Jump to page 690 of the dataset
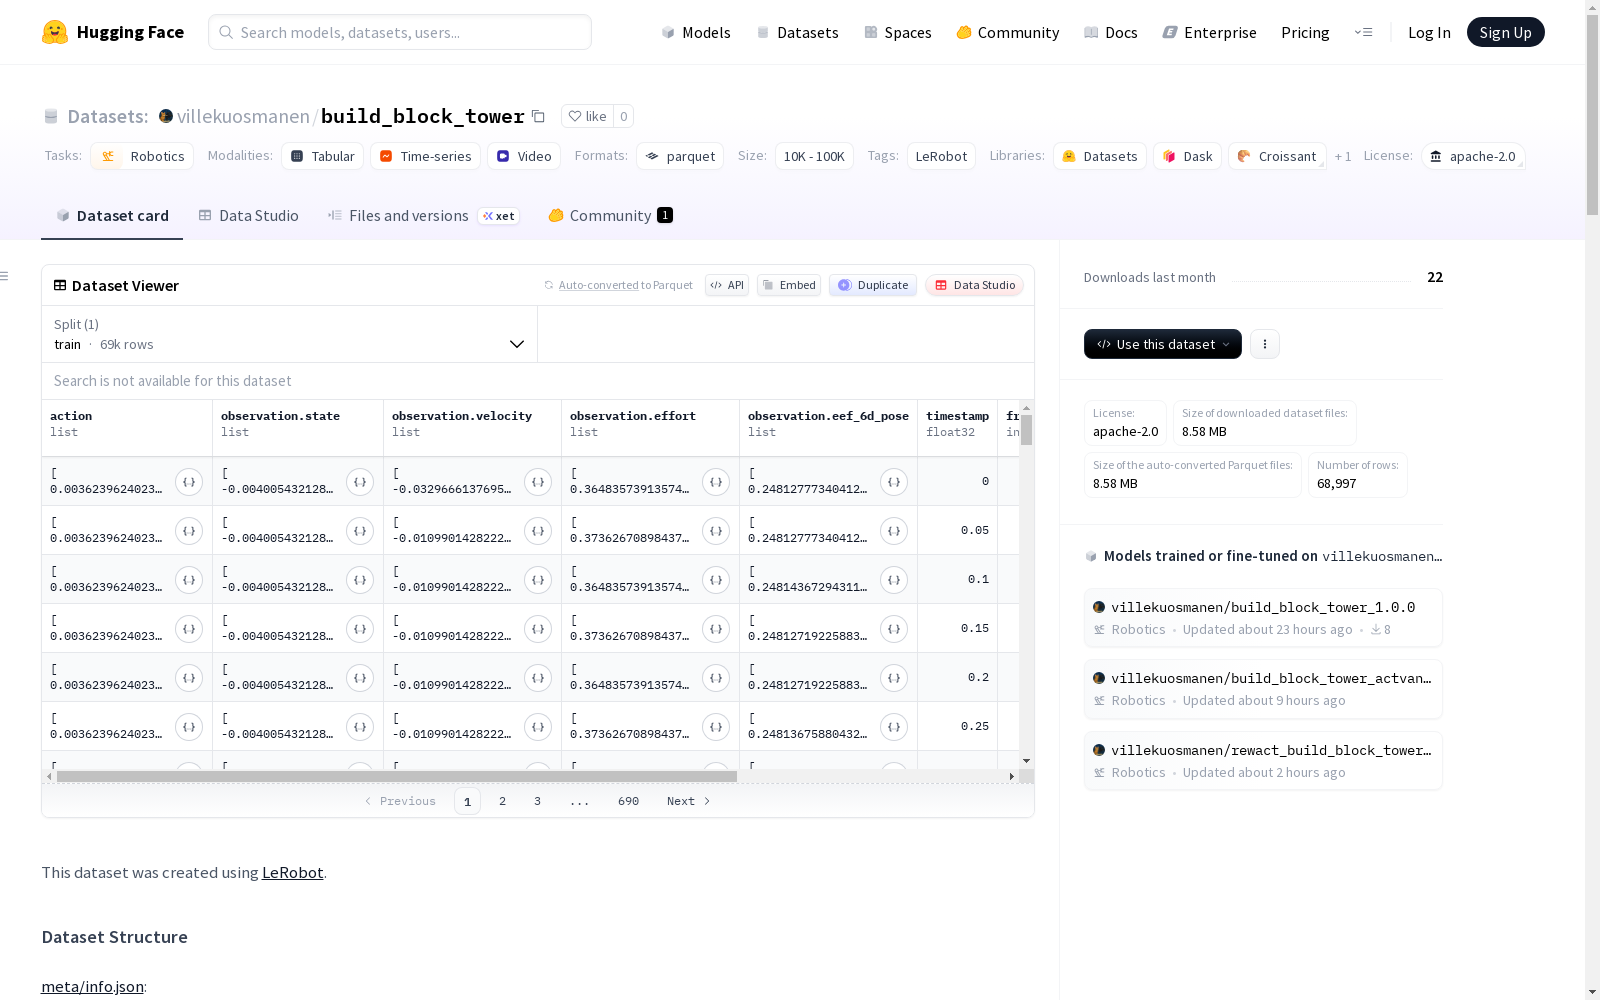Image resolution: width=1600 pixels, height=1000 pixels. [x=628, y=801]
